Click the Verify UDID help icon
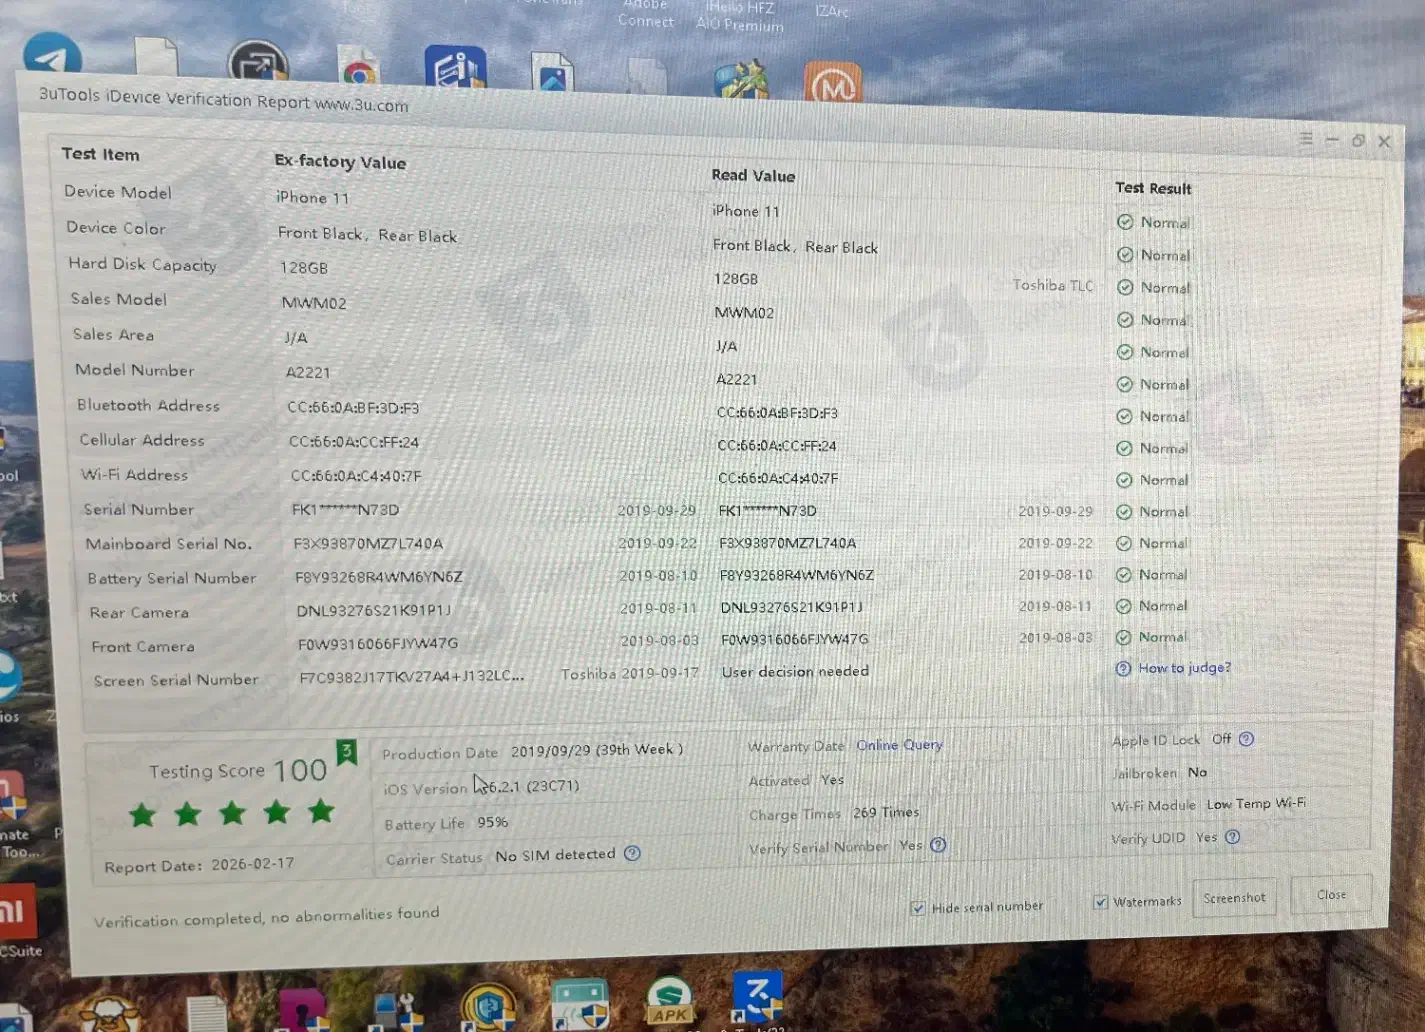 click(1232, 837)
